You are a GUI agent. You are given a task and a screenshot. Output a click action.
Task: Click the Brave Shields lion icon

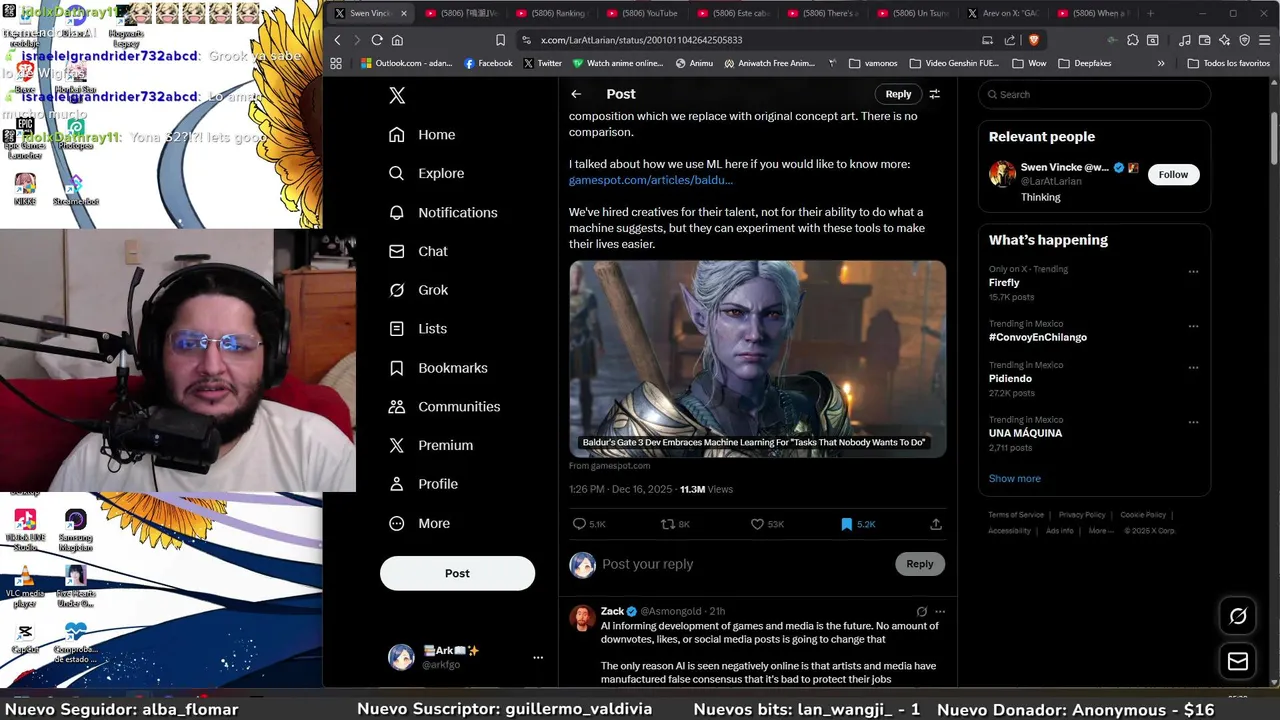[x=1033, y=40]
